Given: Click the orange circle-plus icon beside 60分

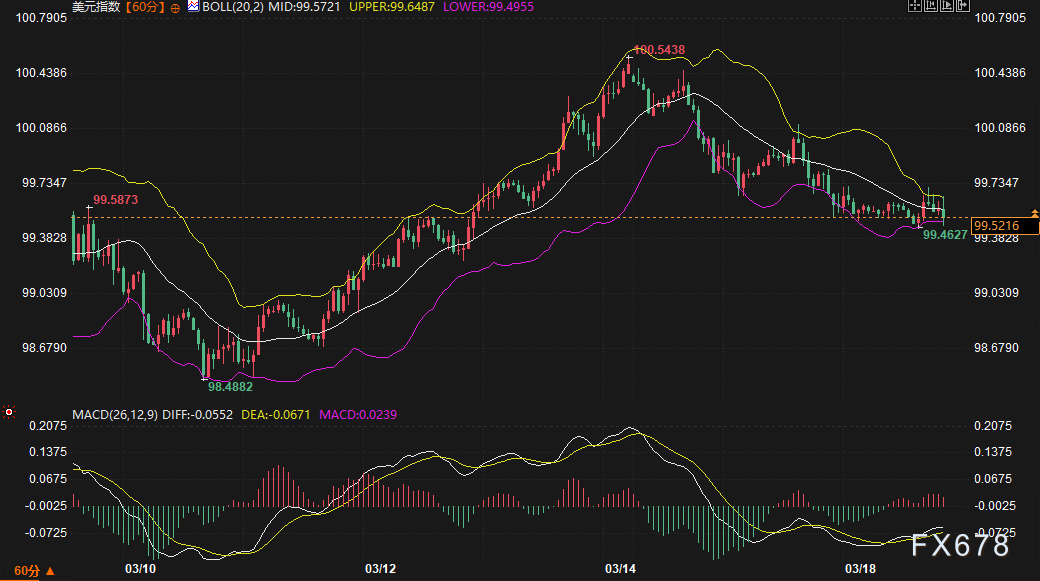Looking at the screenshot, I should tap(176, 7).
